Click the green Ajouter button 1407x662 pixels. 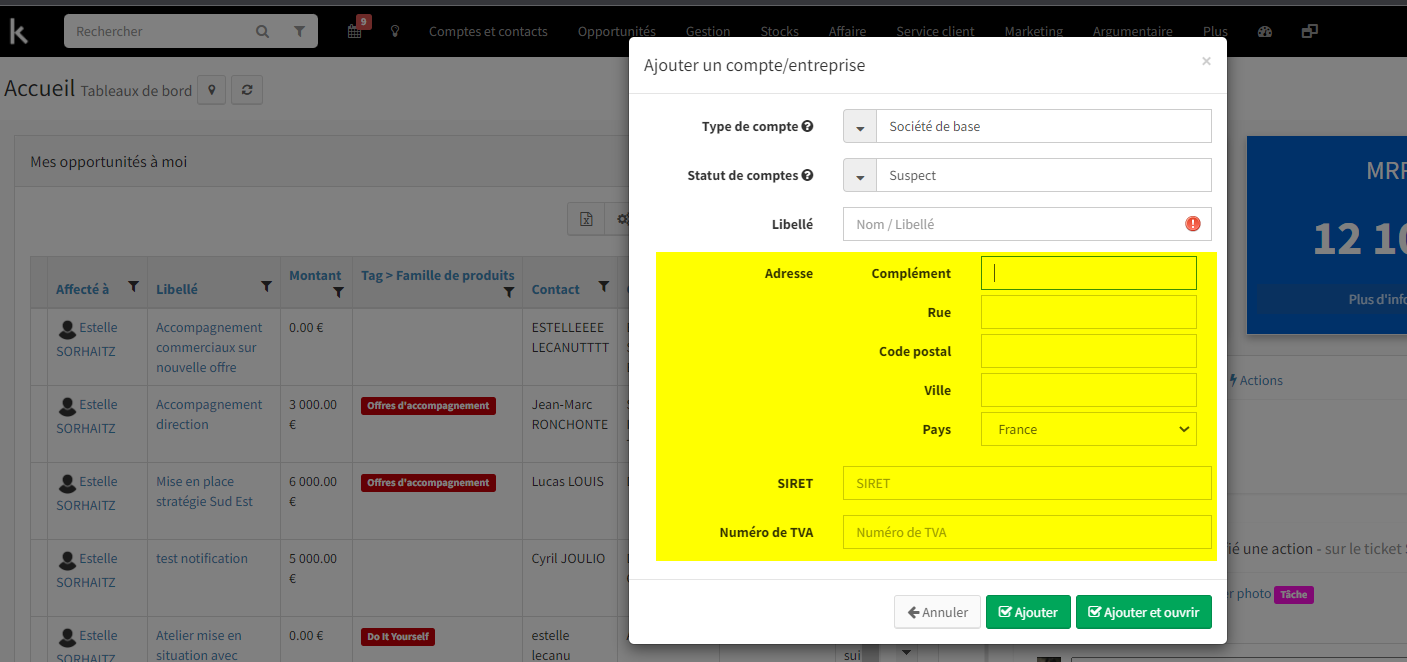pyautogui.click(x=1028, y=612)
